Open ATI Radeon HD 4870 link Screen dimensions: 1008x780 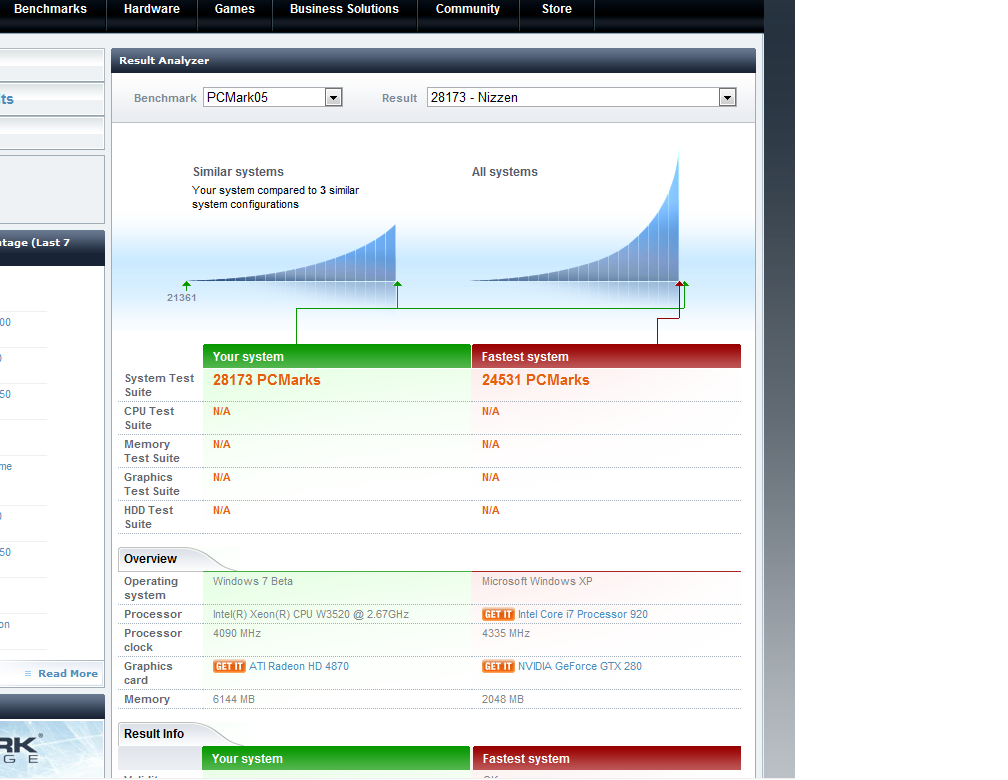coord(299,666)
